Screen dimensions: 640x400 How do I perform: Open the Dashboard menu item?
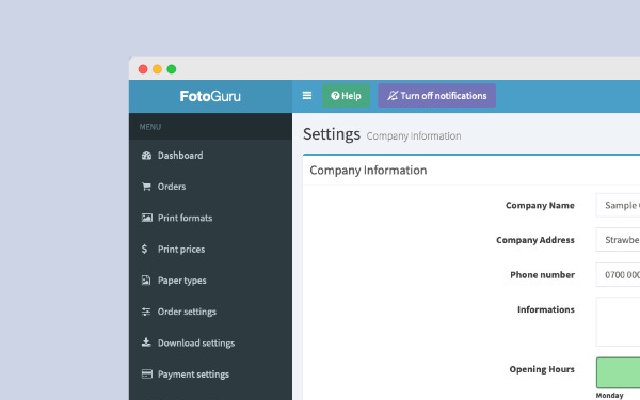pyautogui.click(x=210, y=155)
